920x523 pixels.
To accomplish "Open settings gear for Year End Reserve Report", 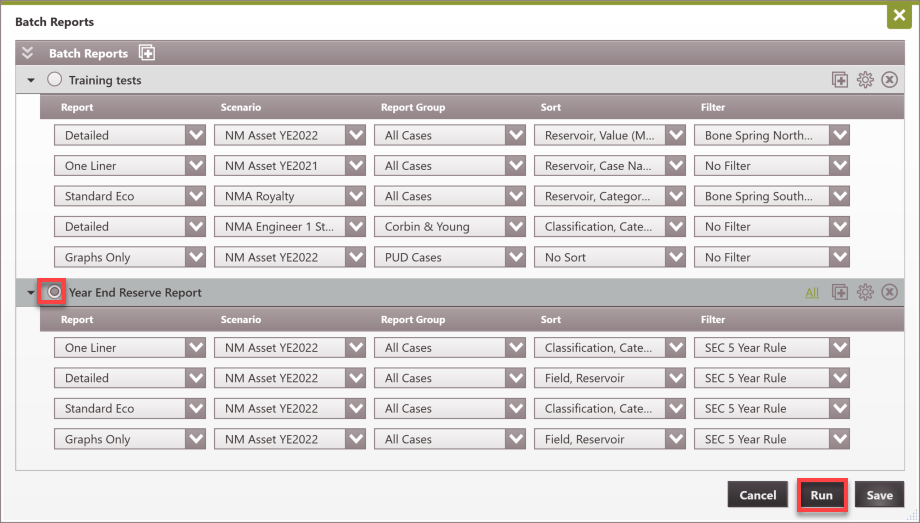I will (865, 292).
